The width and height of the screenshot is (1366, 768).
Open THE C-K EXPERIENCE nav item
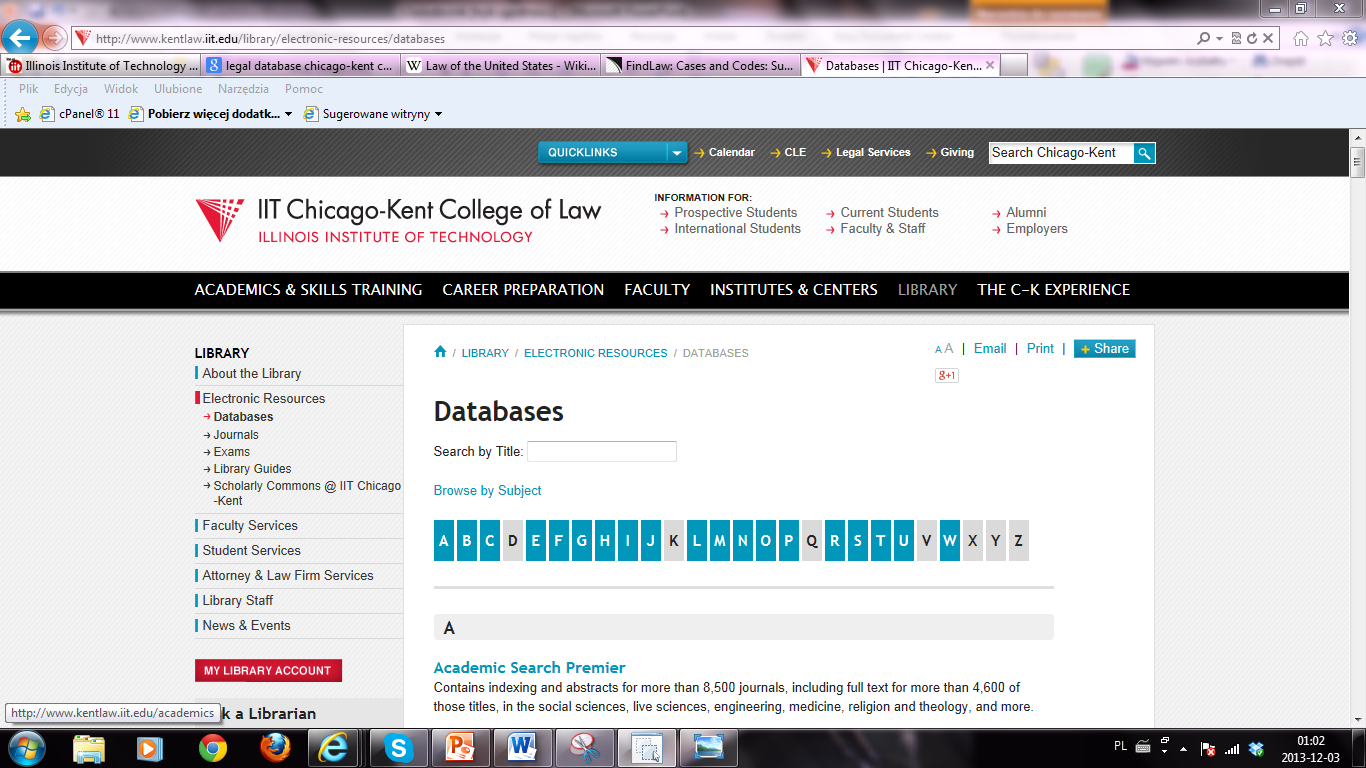[1054, 289]
